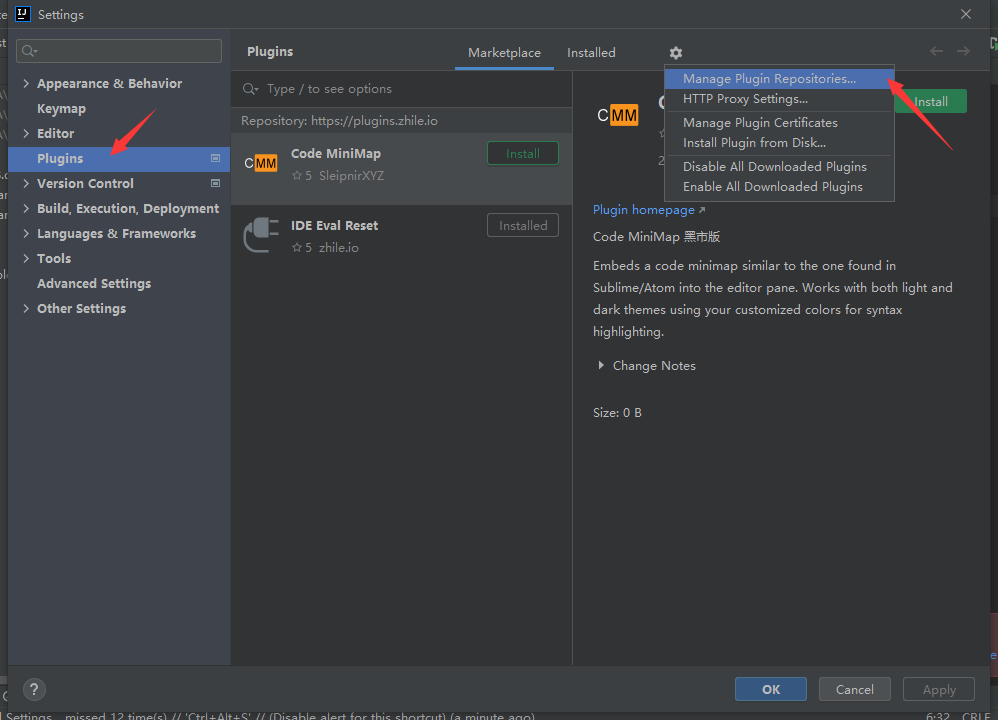The image size is (998, 720).
Task: Click the star rating of Code MiniMap
Action: (302, 176)
